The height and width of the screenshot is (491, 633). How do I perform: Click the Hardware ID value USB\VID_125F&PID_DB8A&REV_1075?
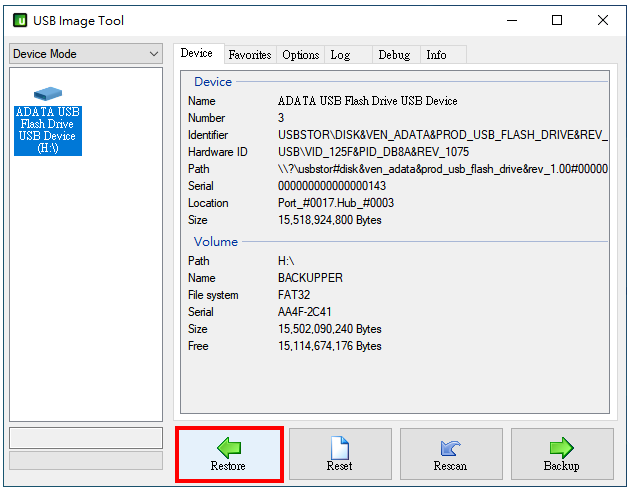pyautogui.click(x=373, y=152)
